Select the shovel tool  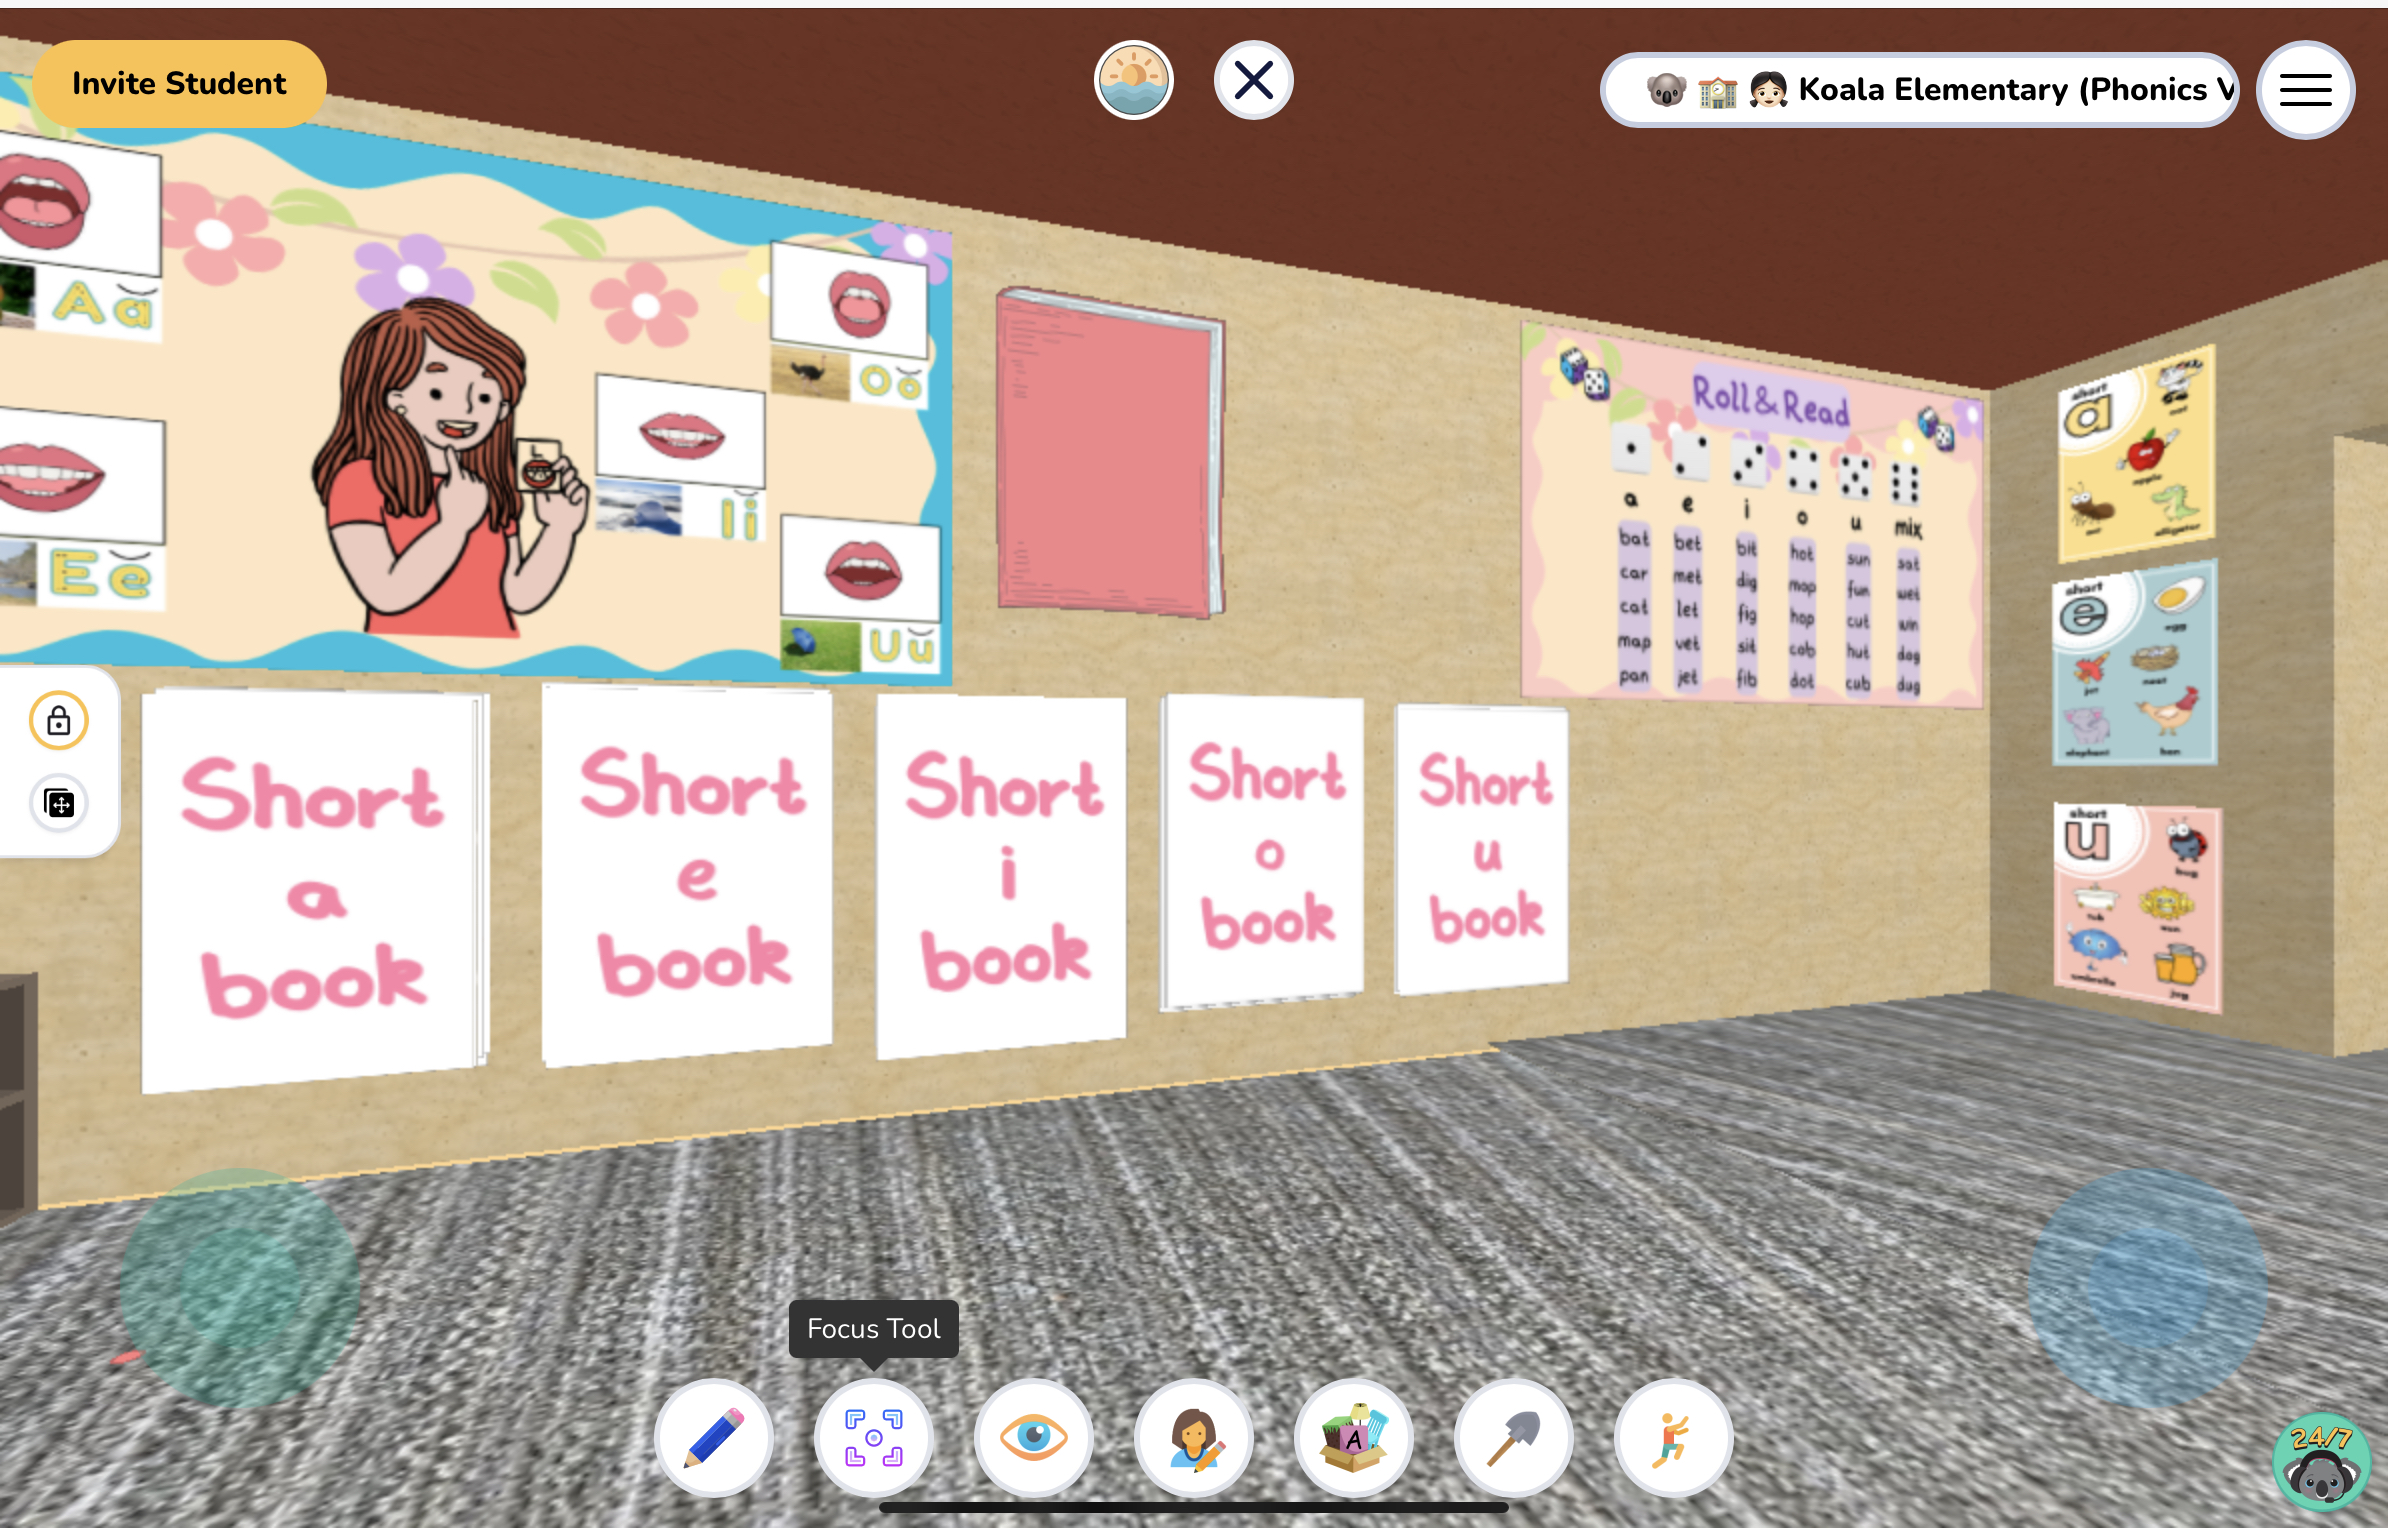pos(1514,1437)
